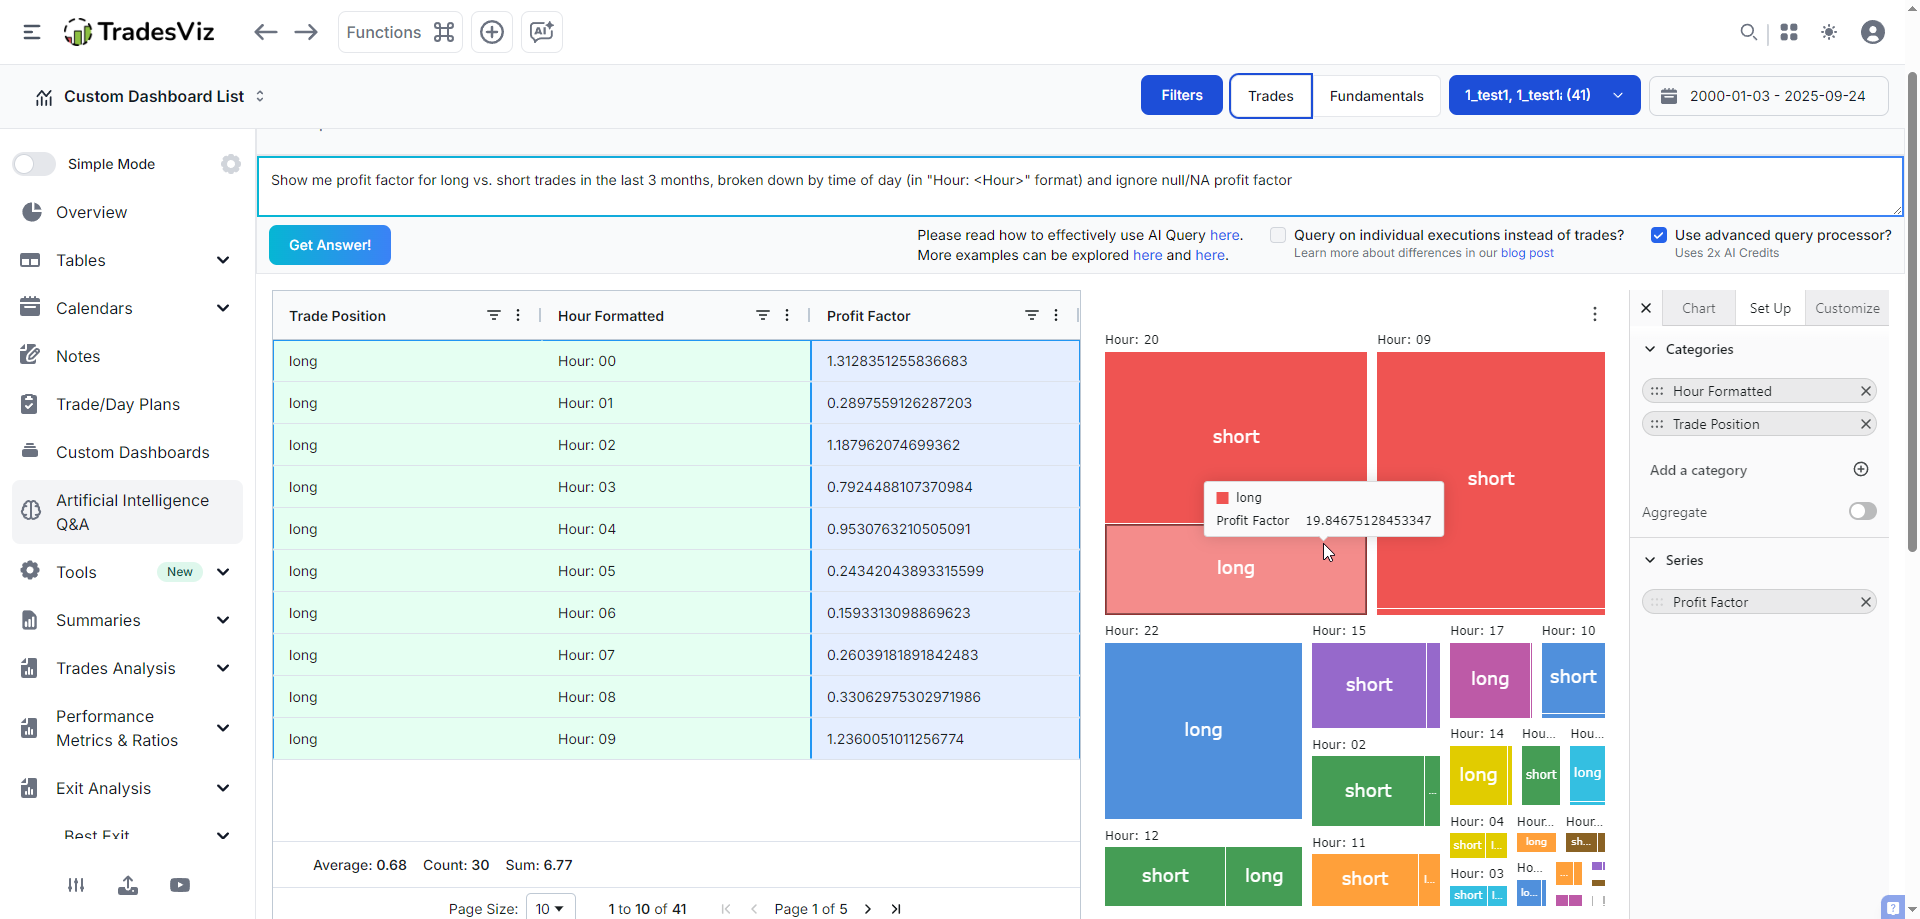Open Simple Mode settings gear icon
Image resolution: width=1920 pixels, height=919 pixels.
point(231,164)
